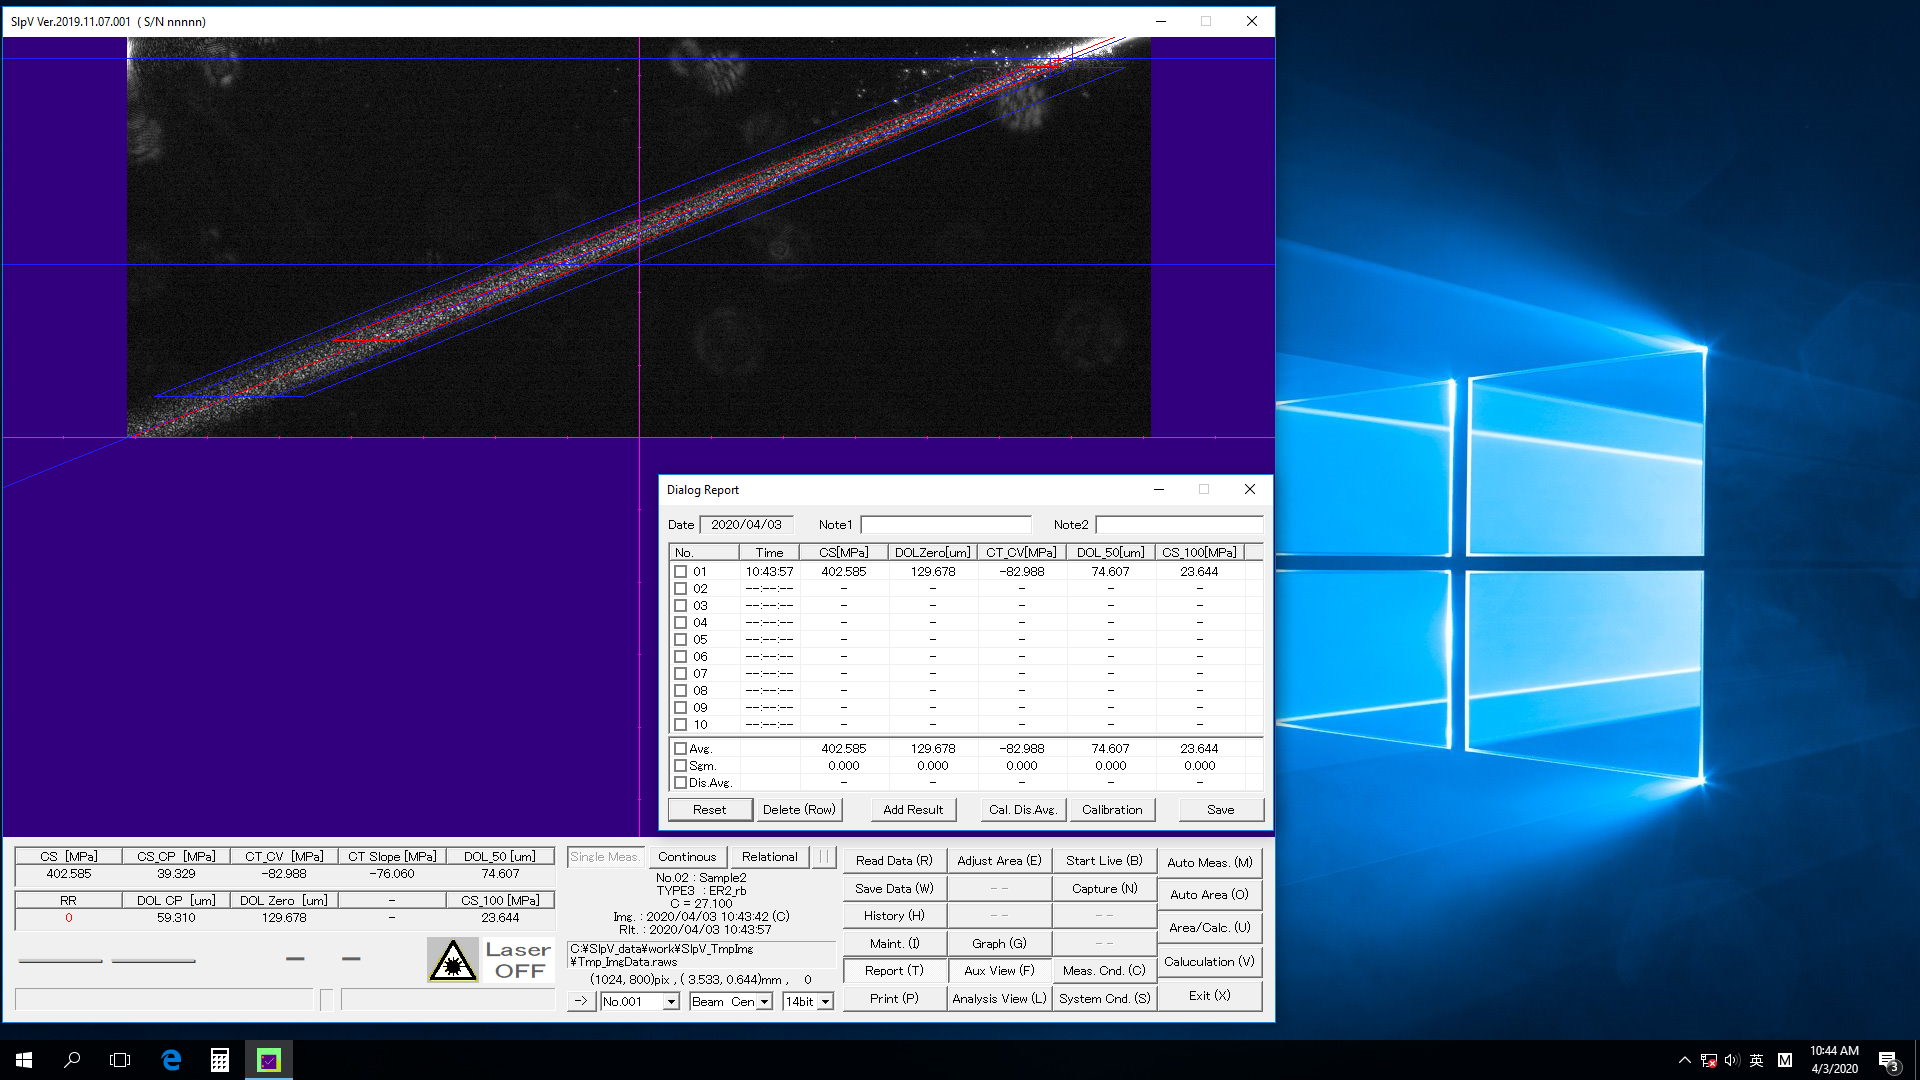Click Adjust Area (E) button
The height and width of the screenshot is (1080, 1920).
click(999, 861)
